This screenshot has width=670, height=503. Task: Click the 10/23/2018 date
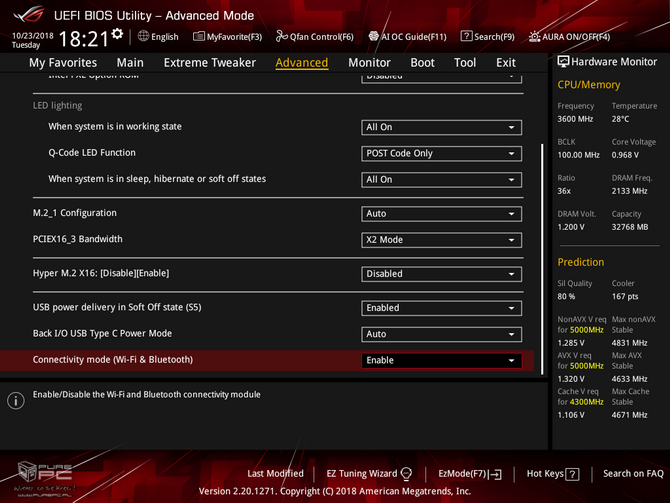pyautogui.click(x=32, y=36)
